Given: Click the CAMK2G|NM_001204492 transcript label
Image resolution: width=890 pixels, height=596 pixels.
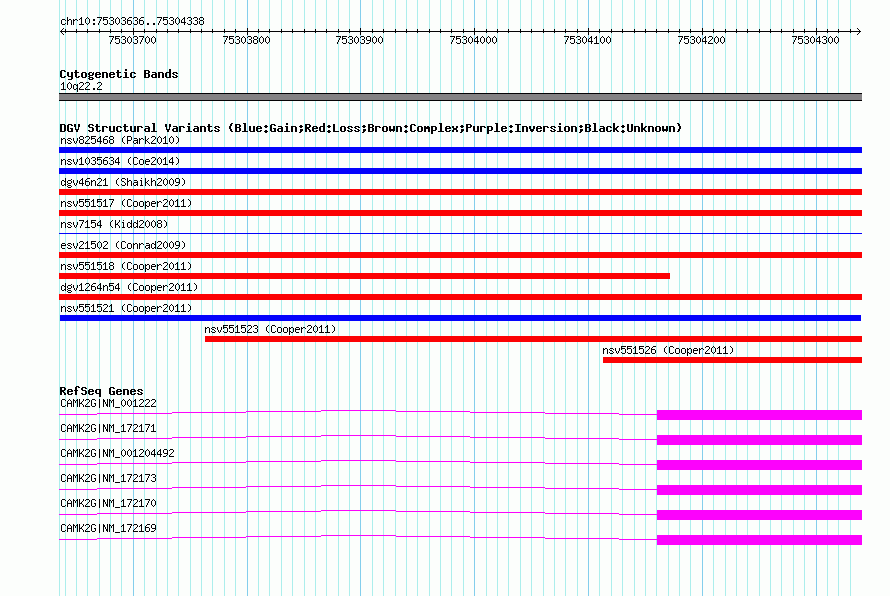Looking at the screenshot, I should click(117, 454).
